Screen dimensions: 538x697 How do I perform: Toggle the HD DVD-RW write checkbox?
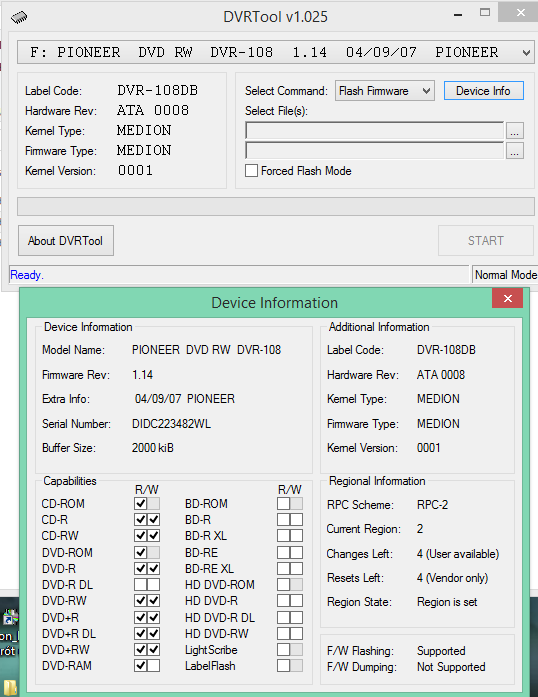pyautogui.click(x=296, y=633)
